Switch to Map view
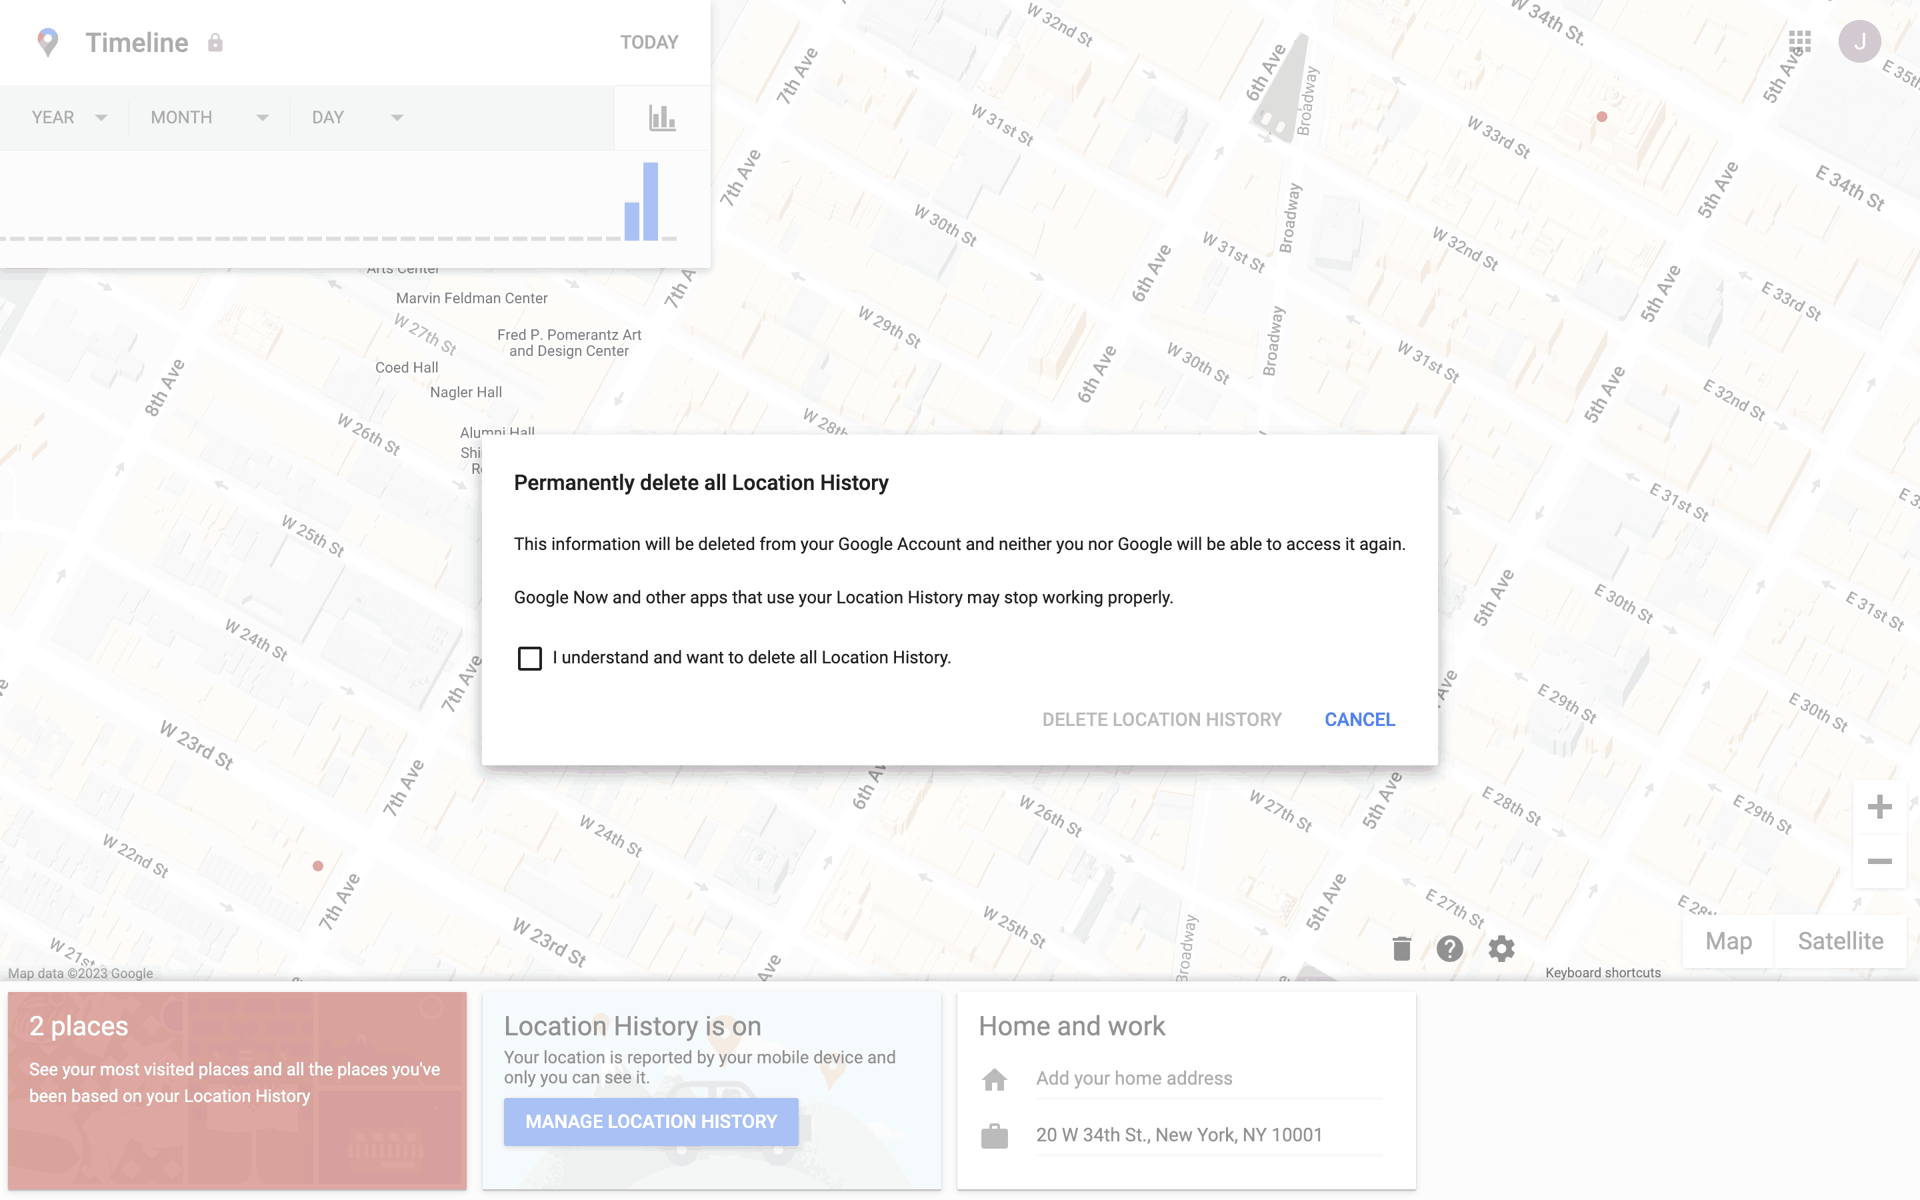The height and width of the screenshot is (1200, 1920). 1728,941
